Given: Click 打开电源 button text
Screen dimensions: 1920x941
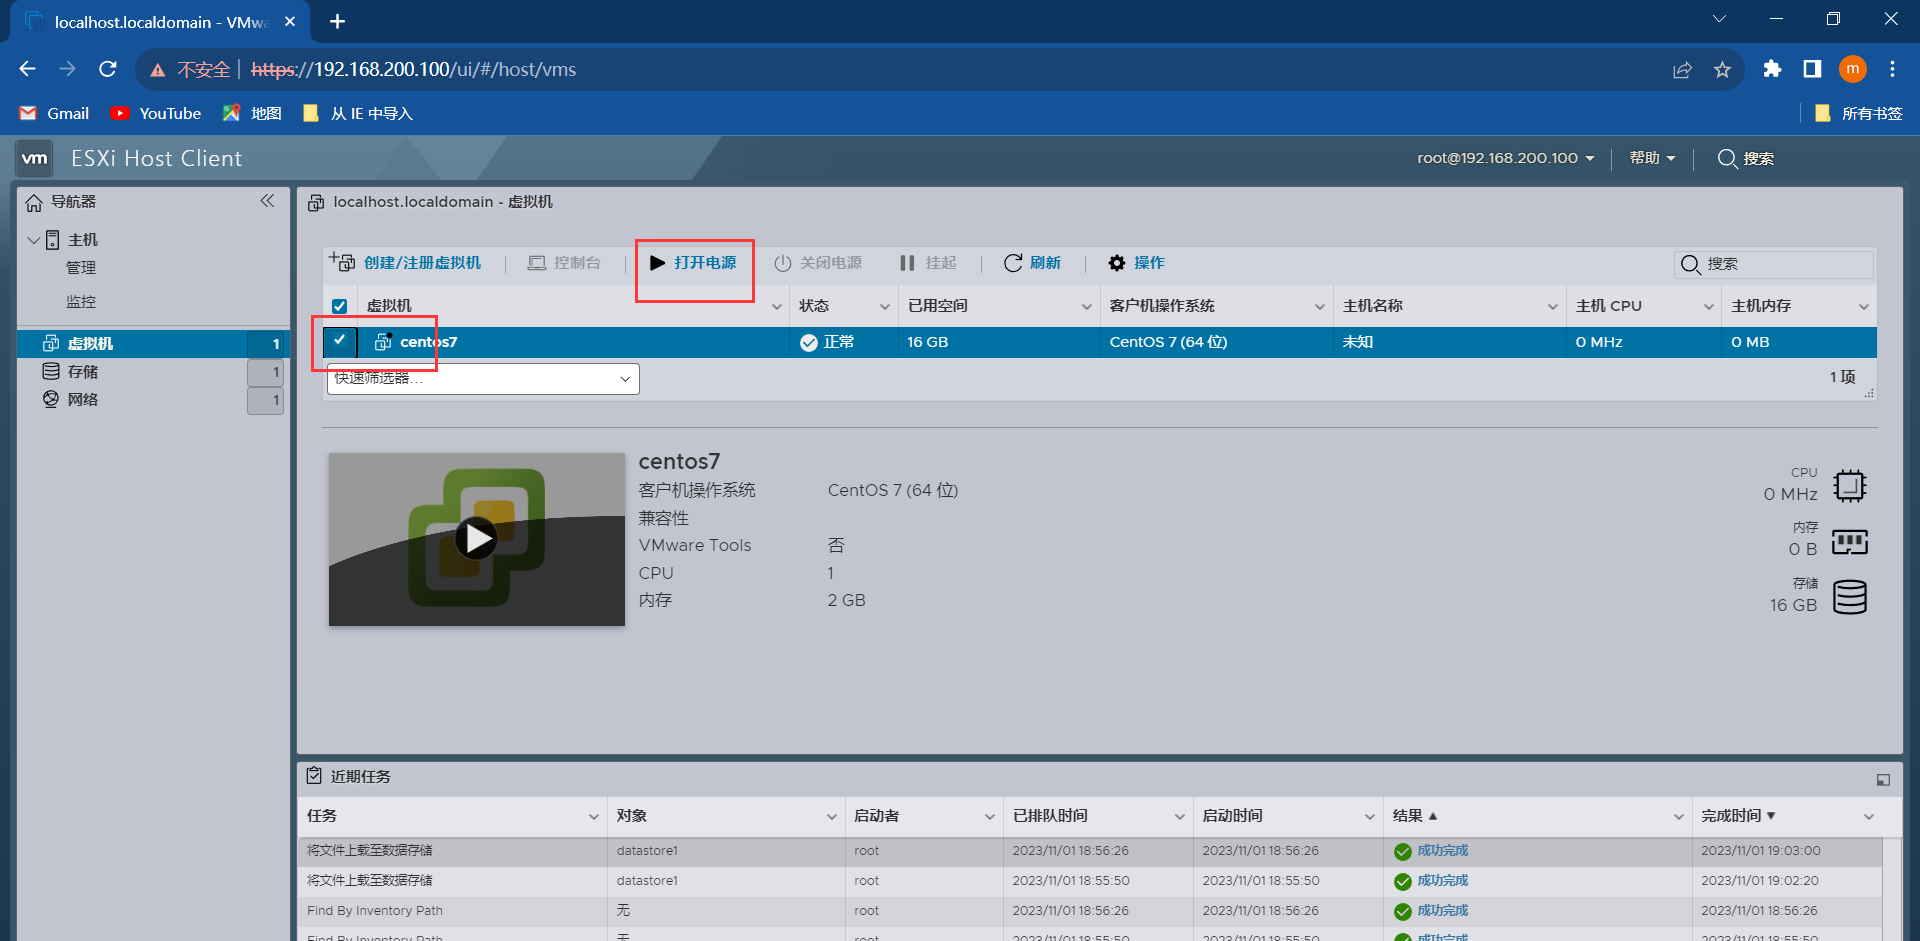Looking at the screenshot, I should tap(705, 263).
